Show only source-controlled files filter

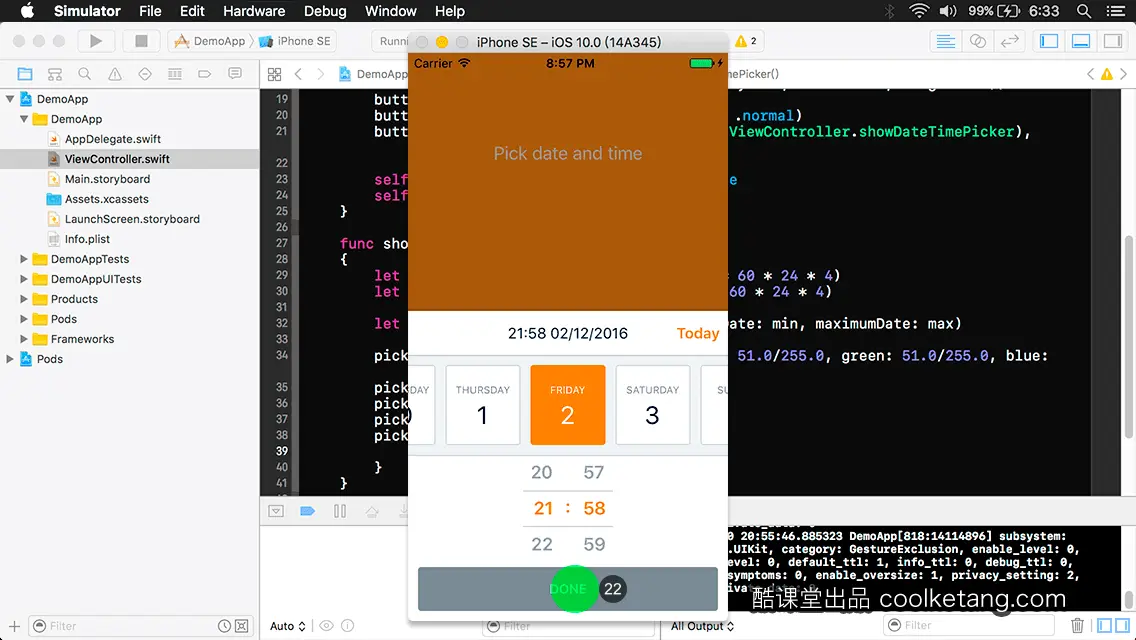[242, 626]
